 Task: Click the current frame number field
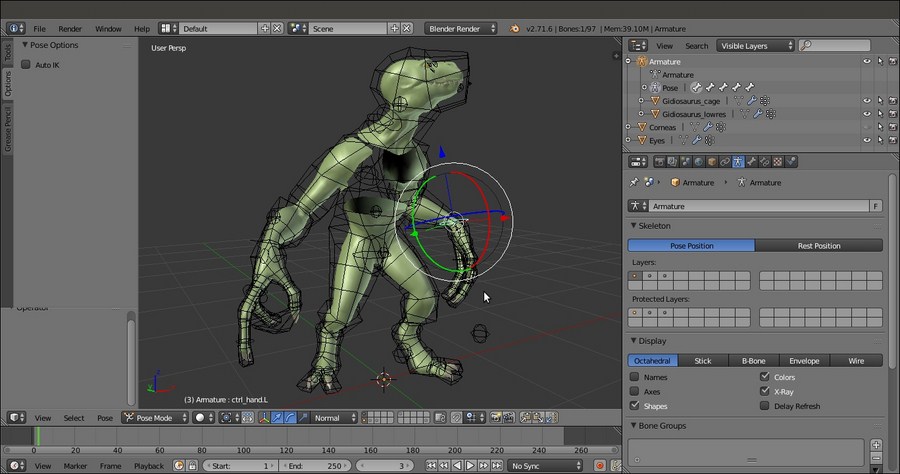coord(383,466)
